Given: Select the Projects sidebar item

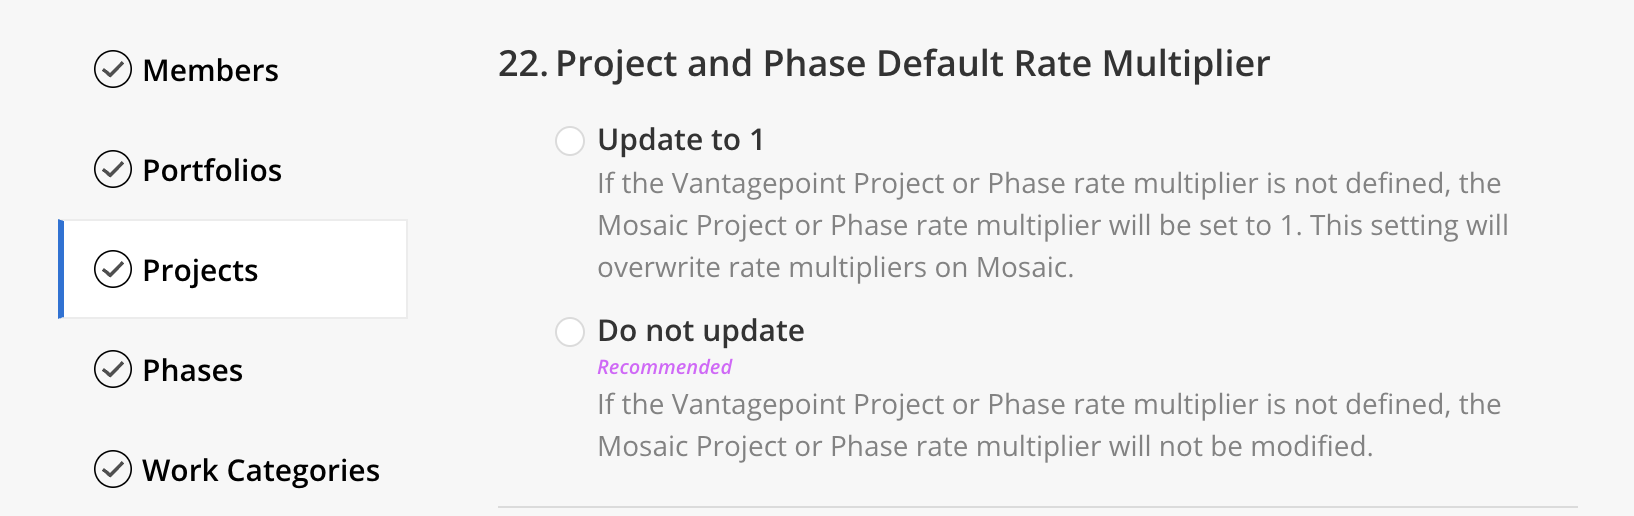Looking at the screenshot, I should pyautogui.click(x=233, y=269).
